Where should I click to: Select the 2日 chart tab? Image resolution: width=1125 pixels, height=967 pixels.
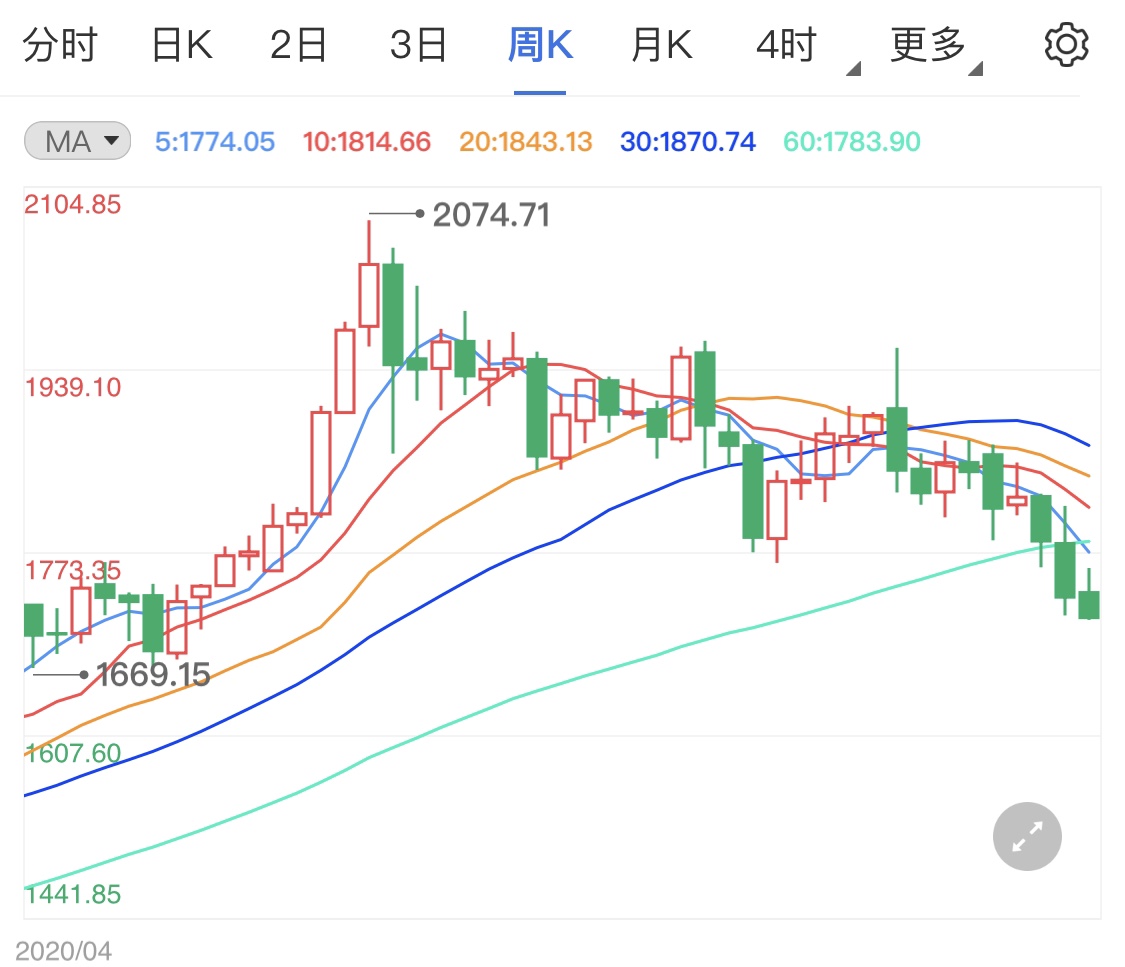click(x=299, y=47)
